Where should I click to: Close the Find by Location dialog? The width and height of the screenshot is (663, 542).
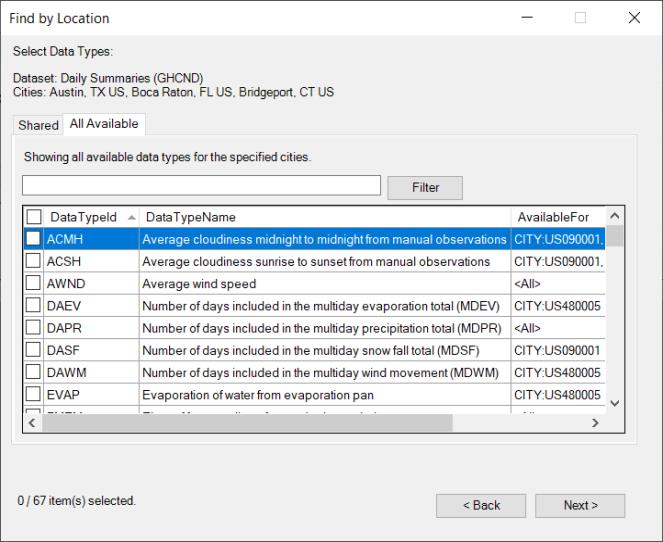click(x=634, y=18)
